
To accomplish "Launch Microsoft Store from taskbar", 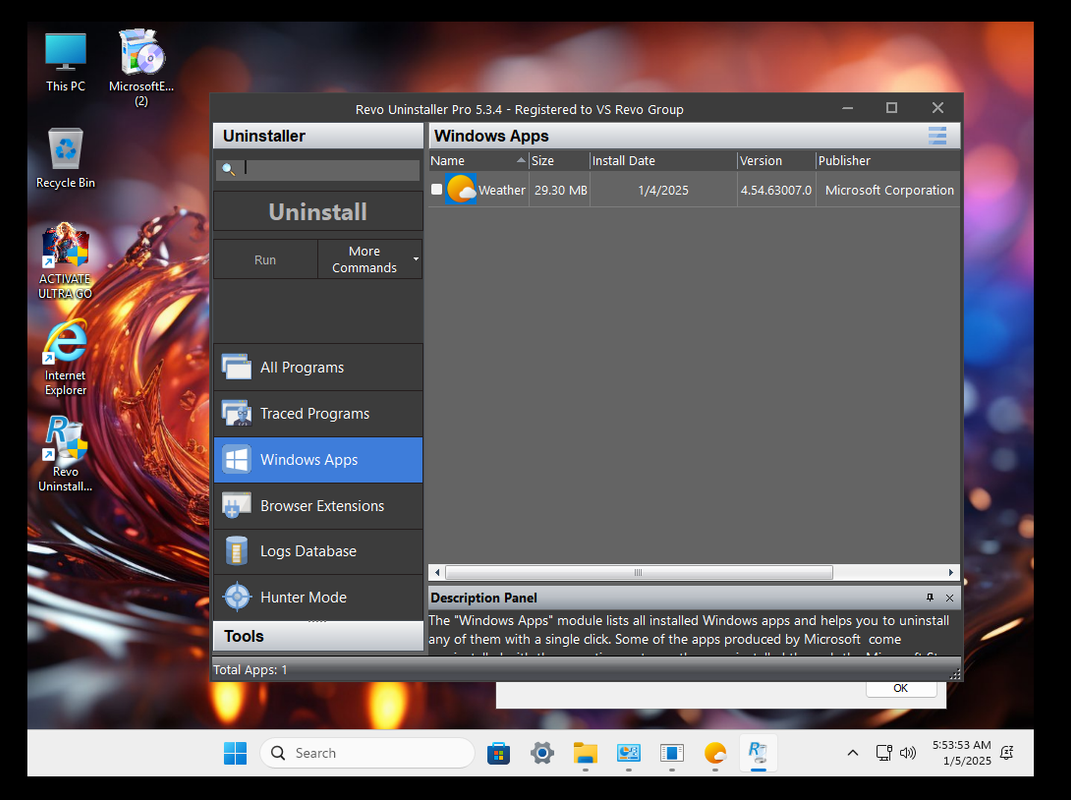I will tap(499, 753).
